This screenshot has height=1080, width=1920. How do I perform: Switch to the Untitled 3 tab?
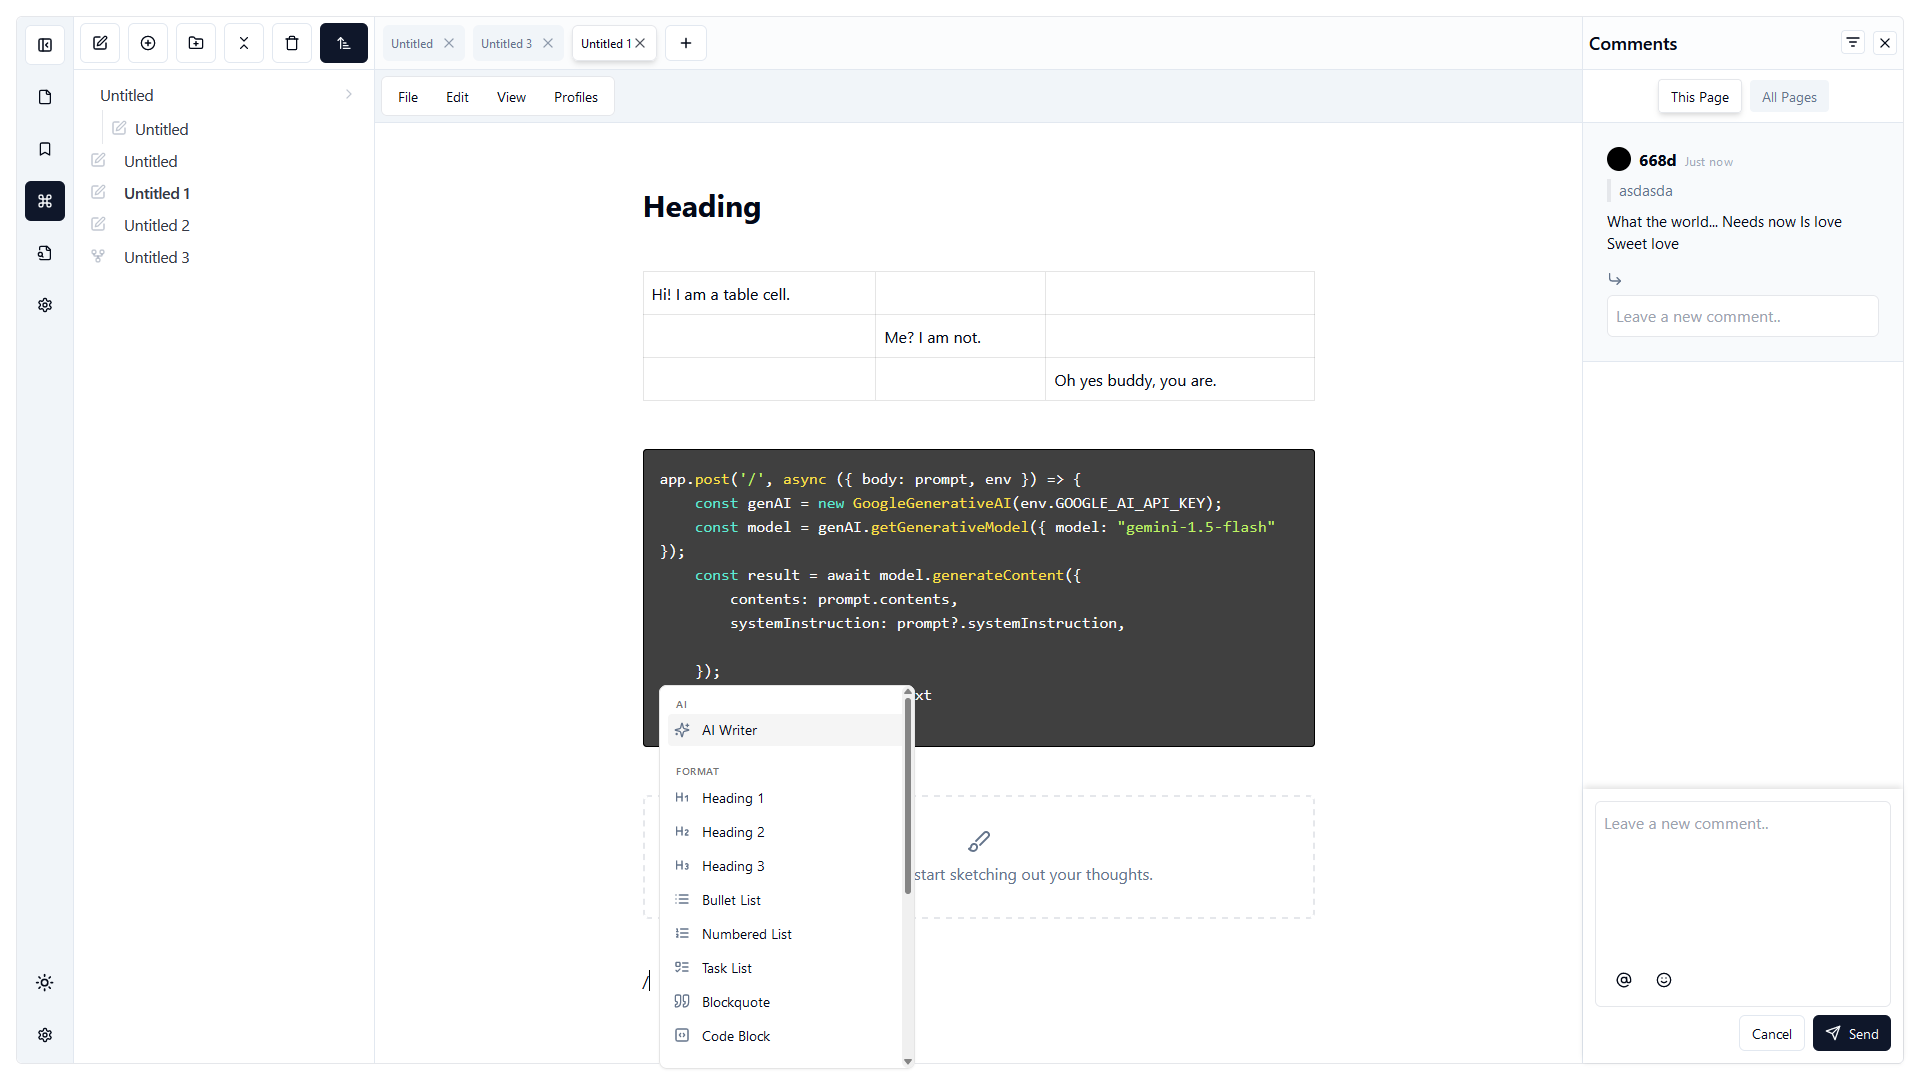[x=506, y=44]
